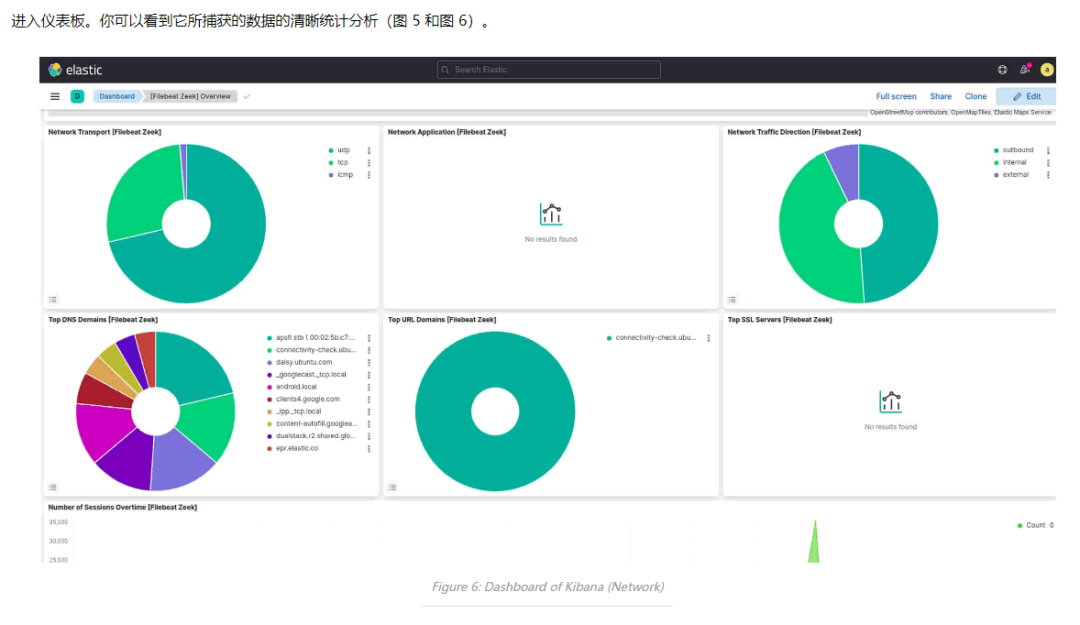Click the sessions spike in the overtime chart

814,542
